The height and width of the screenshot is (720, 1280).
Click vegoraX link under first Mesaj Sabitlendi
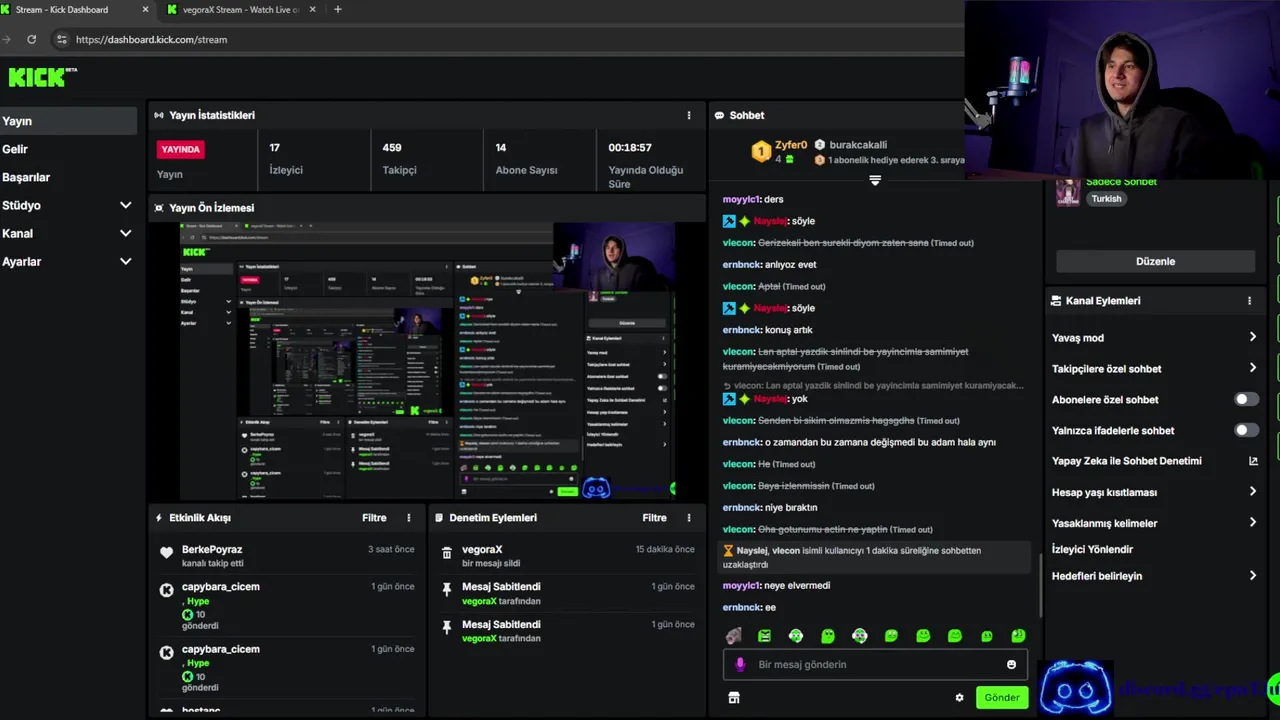point(479,601)
